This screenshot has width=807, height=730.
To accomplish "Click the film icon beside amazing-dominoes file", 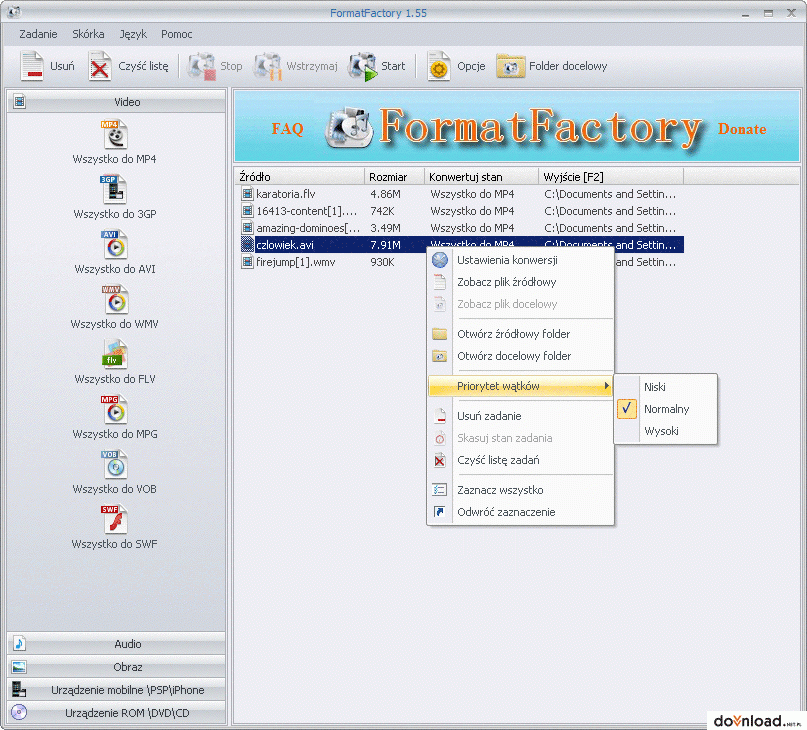I will tap(248, 228).
